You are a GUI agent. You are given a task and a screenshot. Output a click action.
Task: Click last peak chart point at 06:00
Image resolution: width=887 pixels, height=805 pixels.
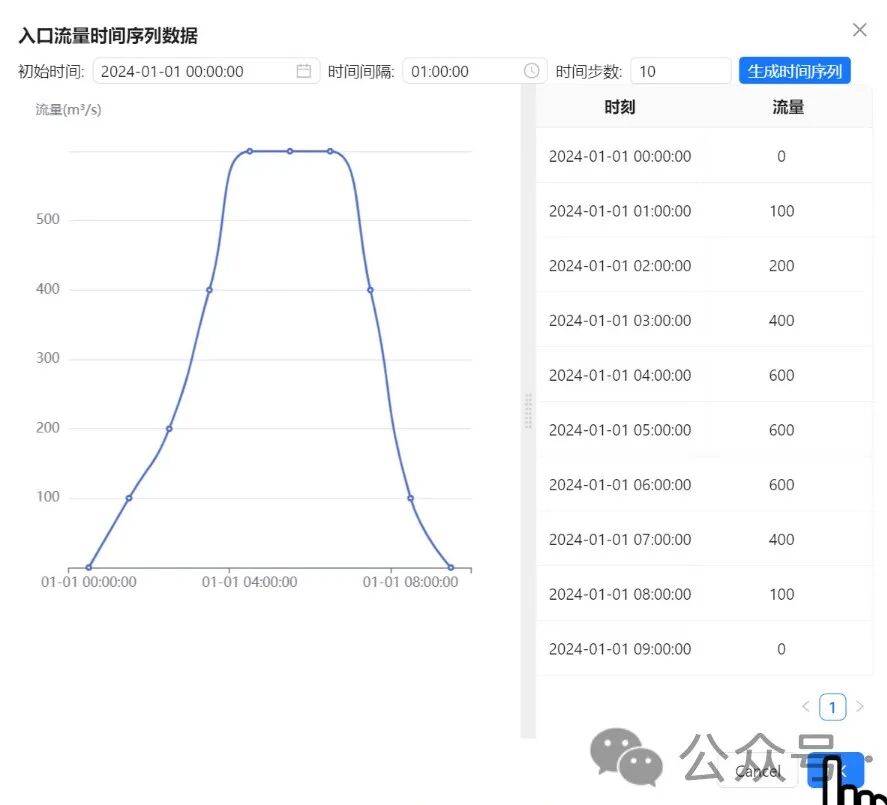coord(330,151)
